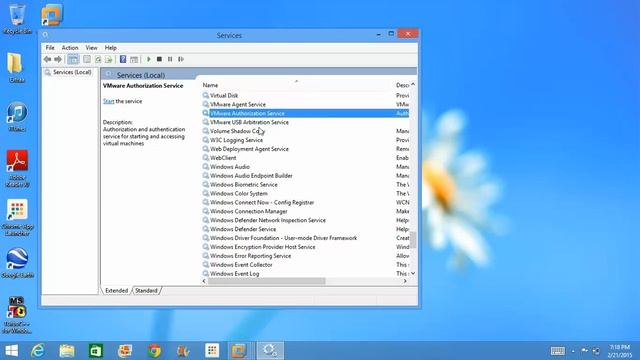
Task: Click the Stop Service square icon
Action: point(159,59)
